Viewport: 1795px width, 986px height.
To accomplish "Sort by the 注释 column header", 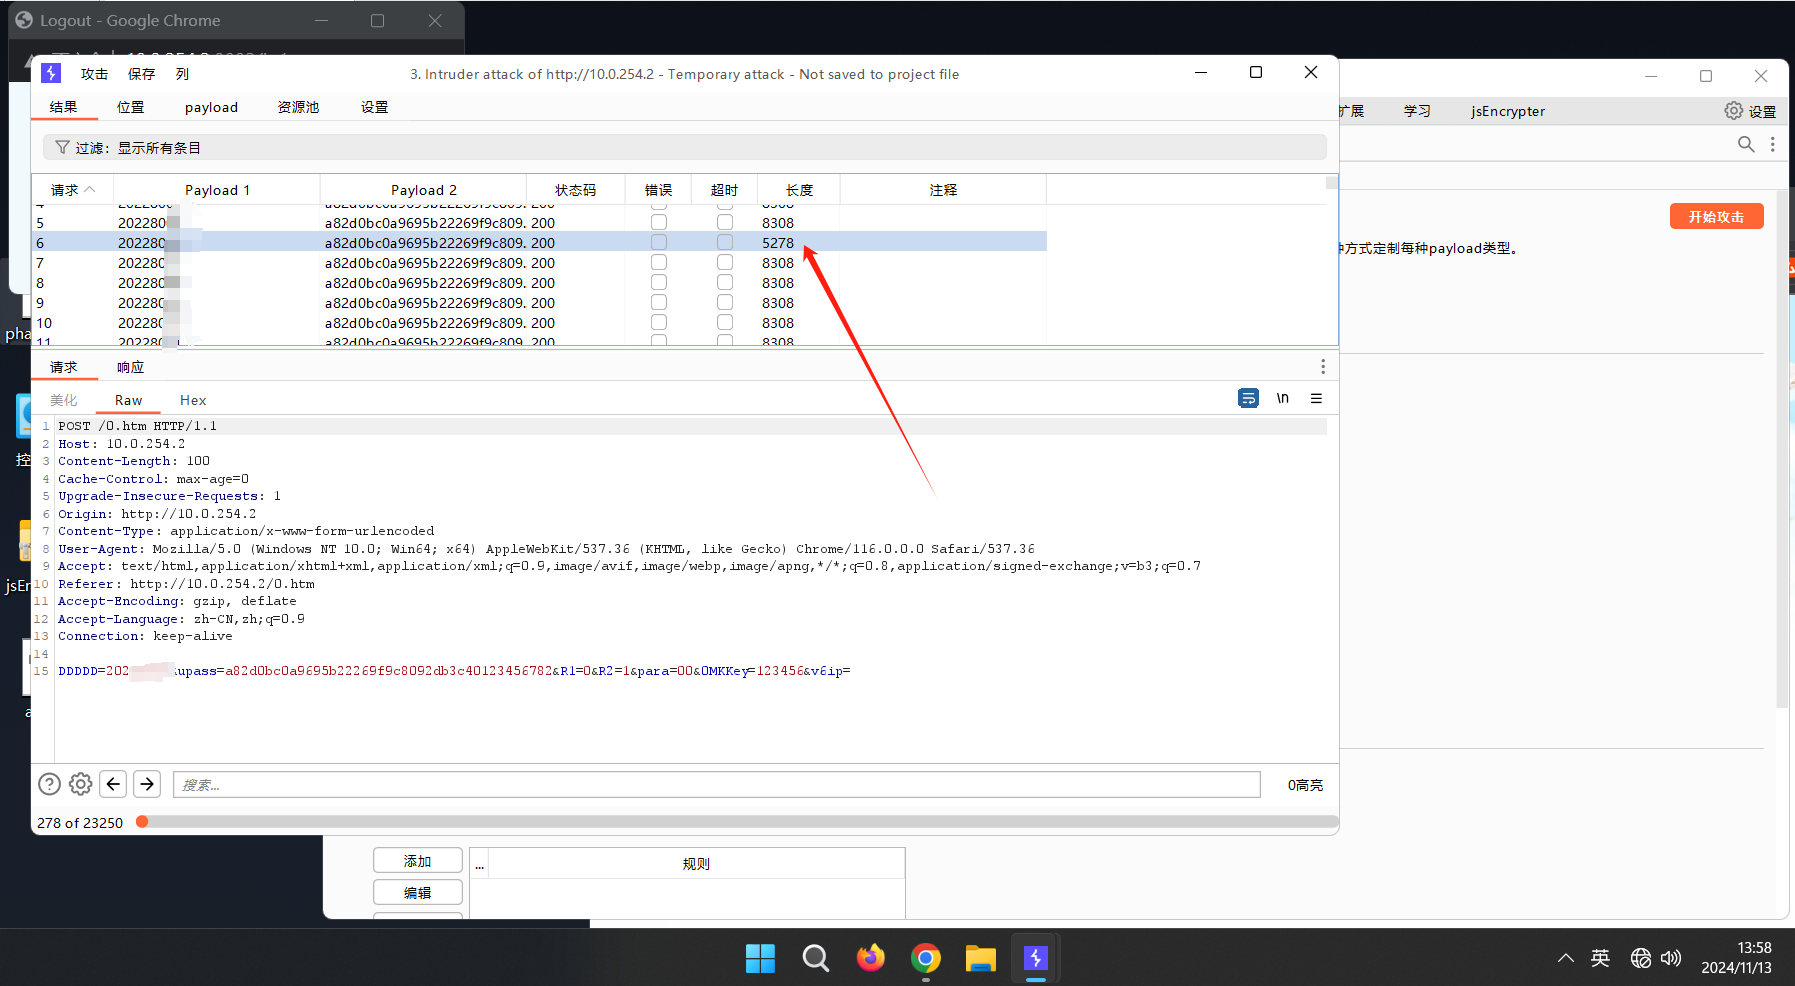I will [x=943, y=190].
